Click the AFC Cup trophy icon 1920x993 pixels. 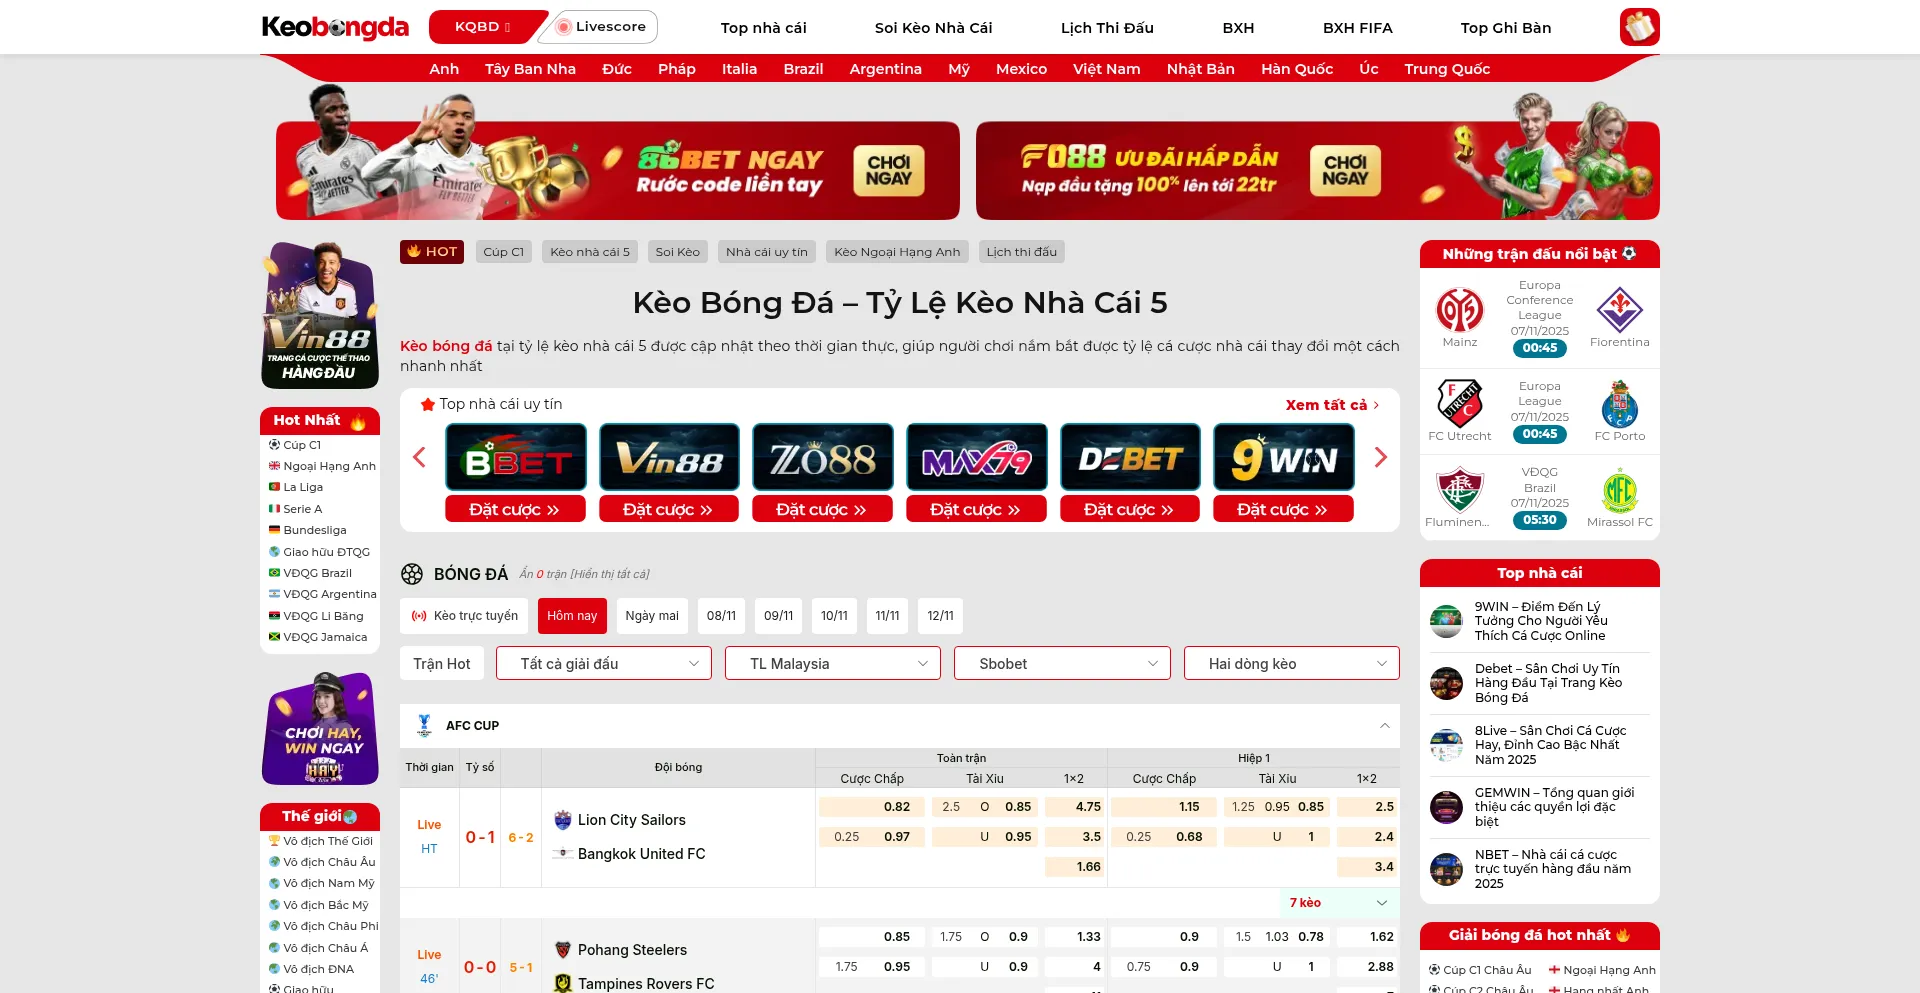pyautogui.click(x=424, y=725)
